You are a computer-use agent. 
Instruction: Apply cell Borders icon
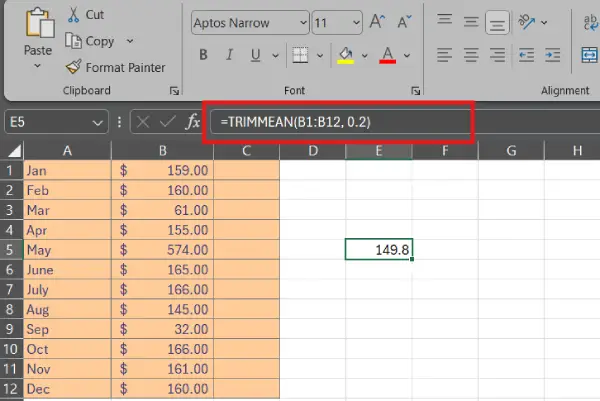(x=300, y=55)
